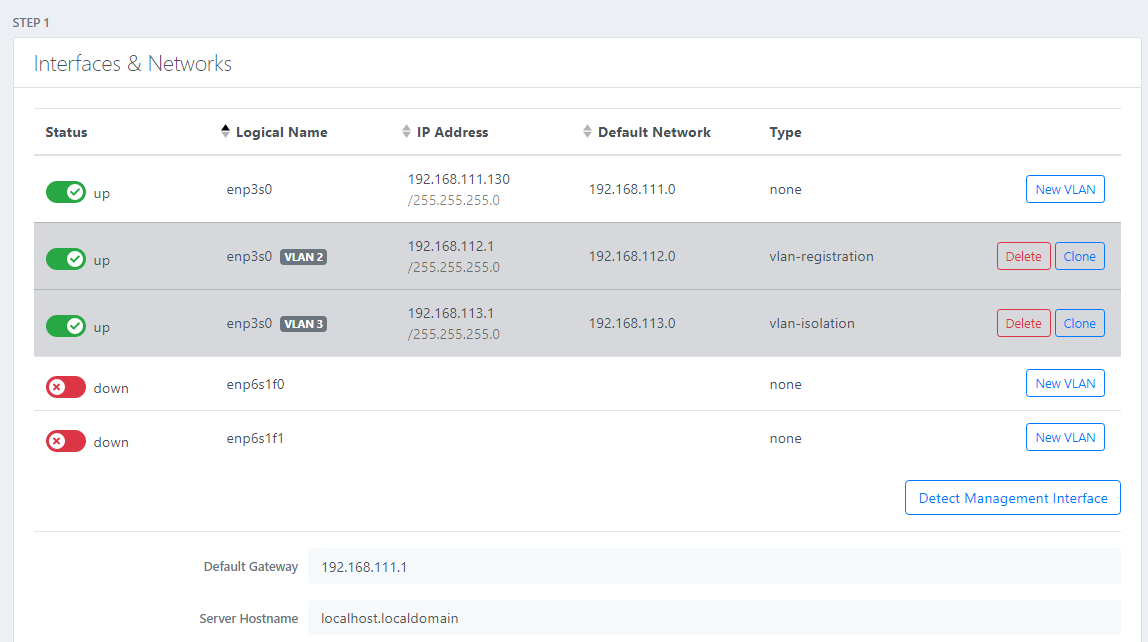Enable the enp6s1f1 interface
This screenshot has height=642, width=1148.
(65, 440)
